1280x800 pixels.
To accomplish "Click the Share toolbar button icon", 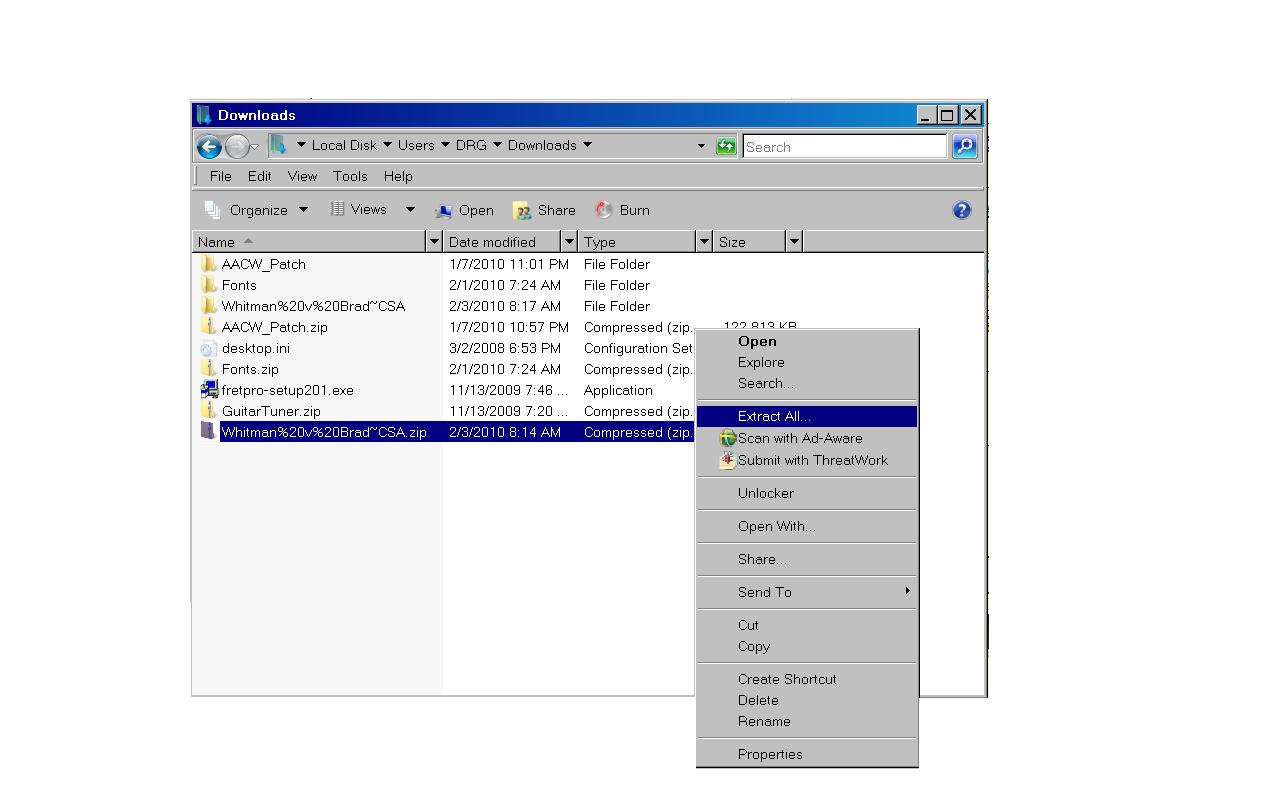I will click(522, 210).
